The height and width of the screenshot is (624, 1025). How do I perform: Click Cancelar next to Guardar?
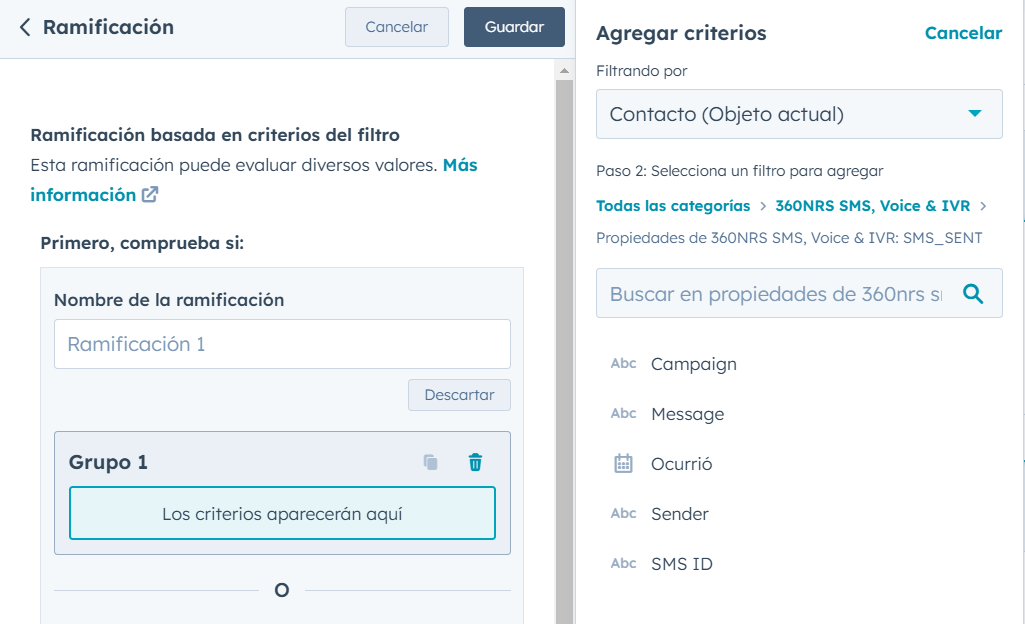pyautogui.click(x=396, y=27)
